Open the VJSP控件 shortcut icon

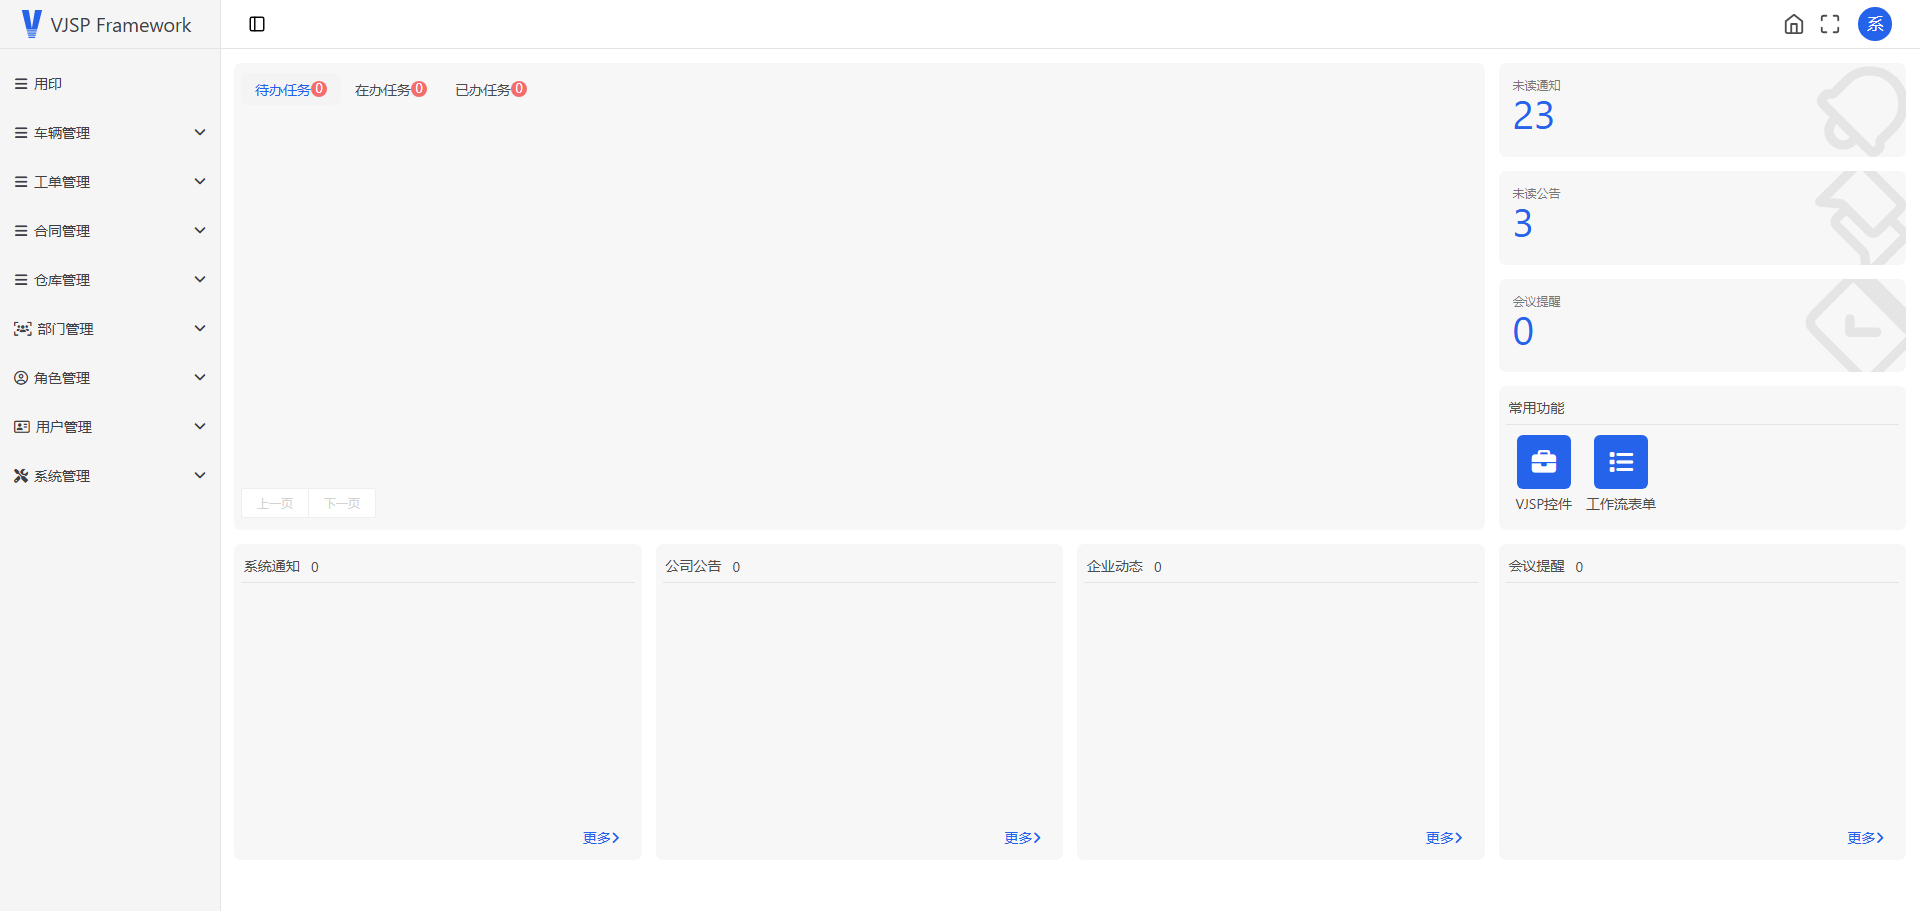1543,462
